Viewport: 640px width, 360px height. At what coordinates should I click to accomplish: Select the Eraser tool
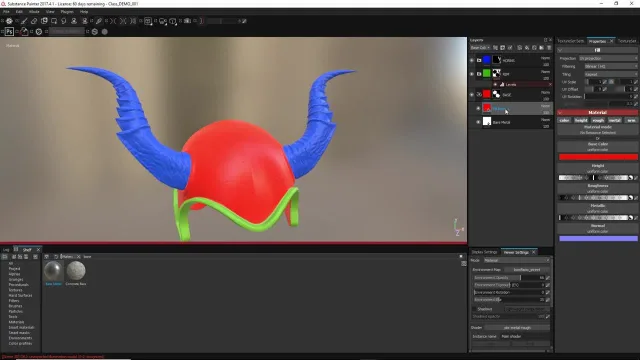click(34, 21)
